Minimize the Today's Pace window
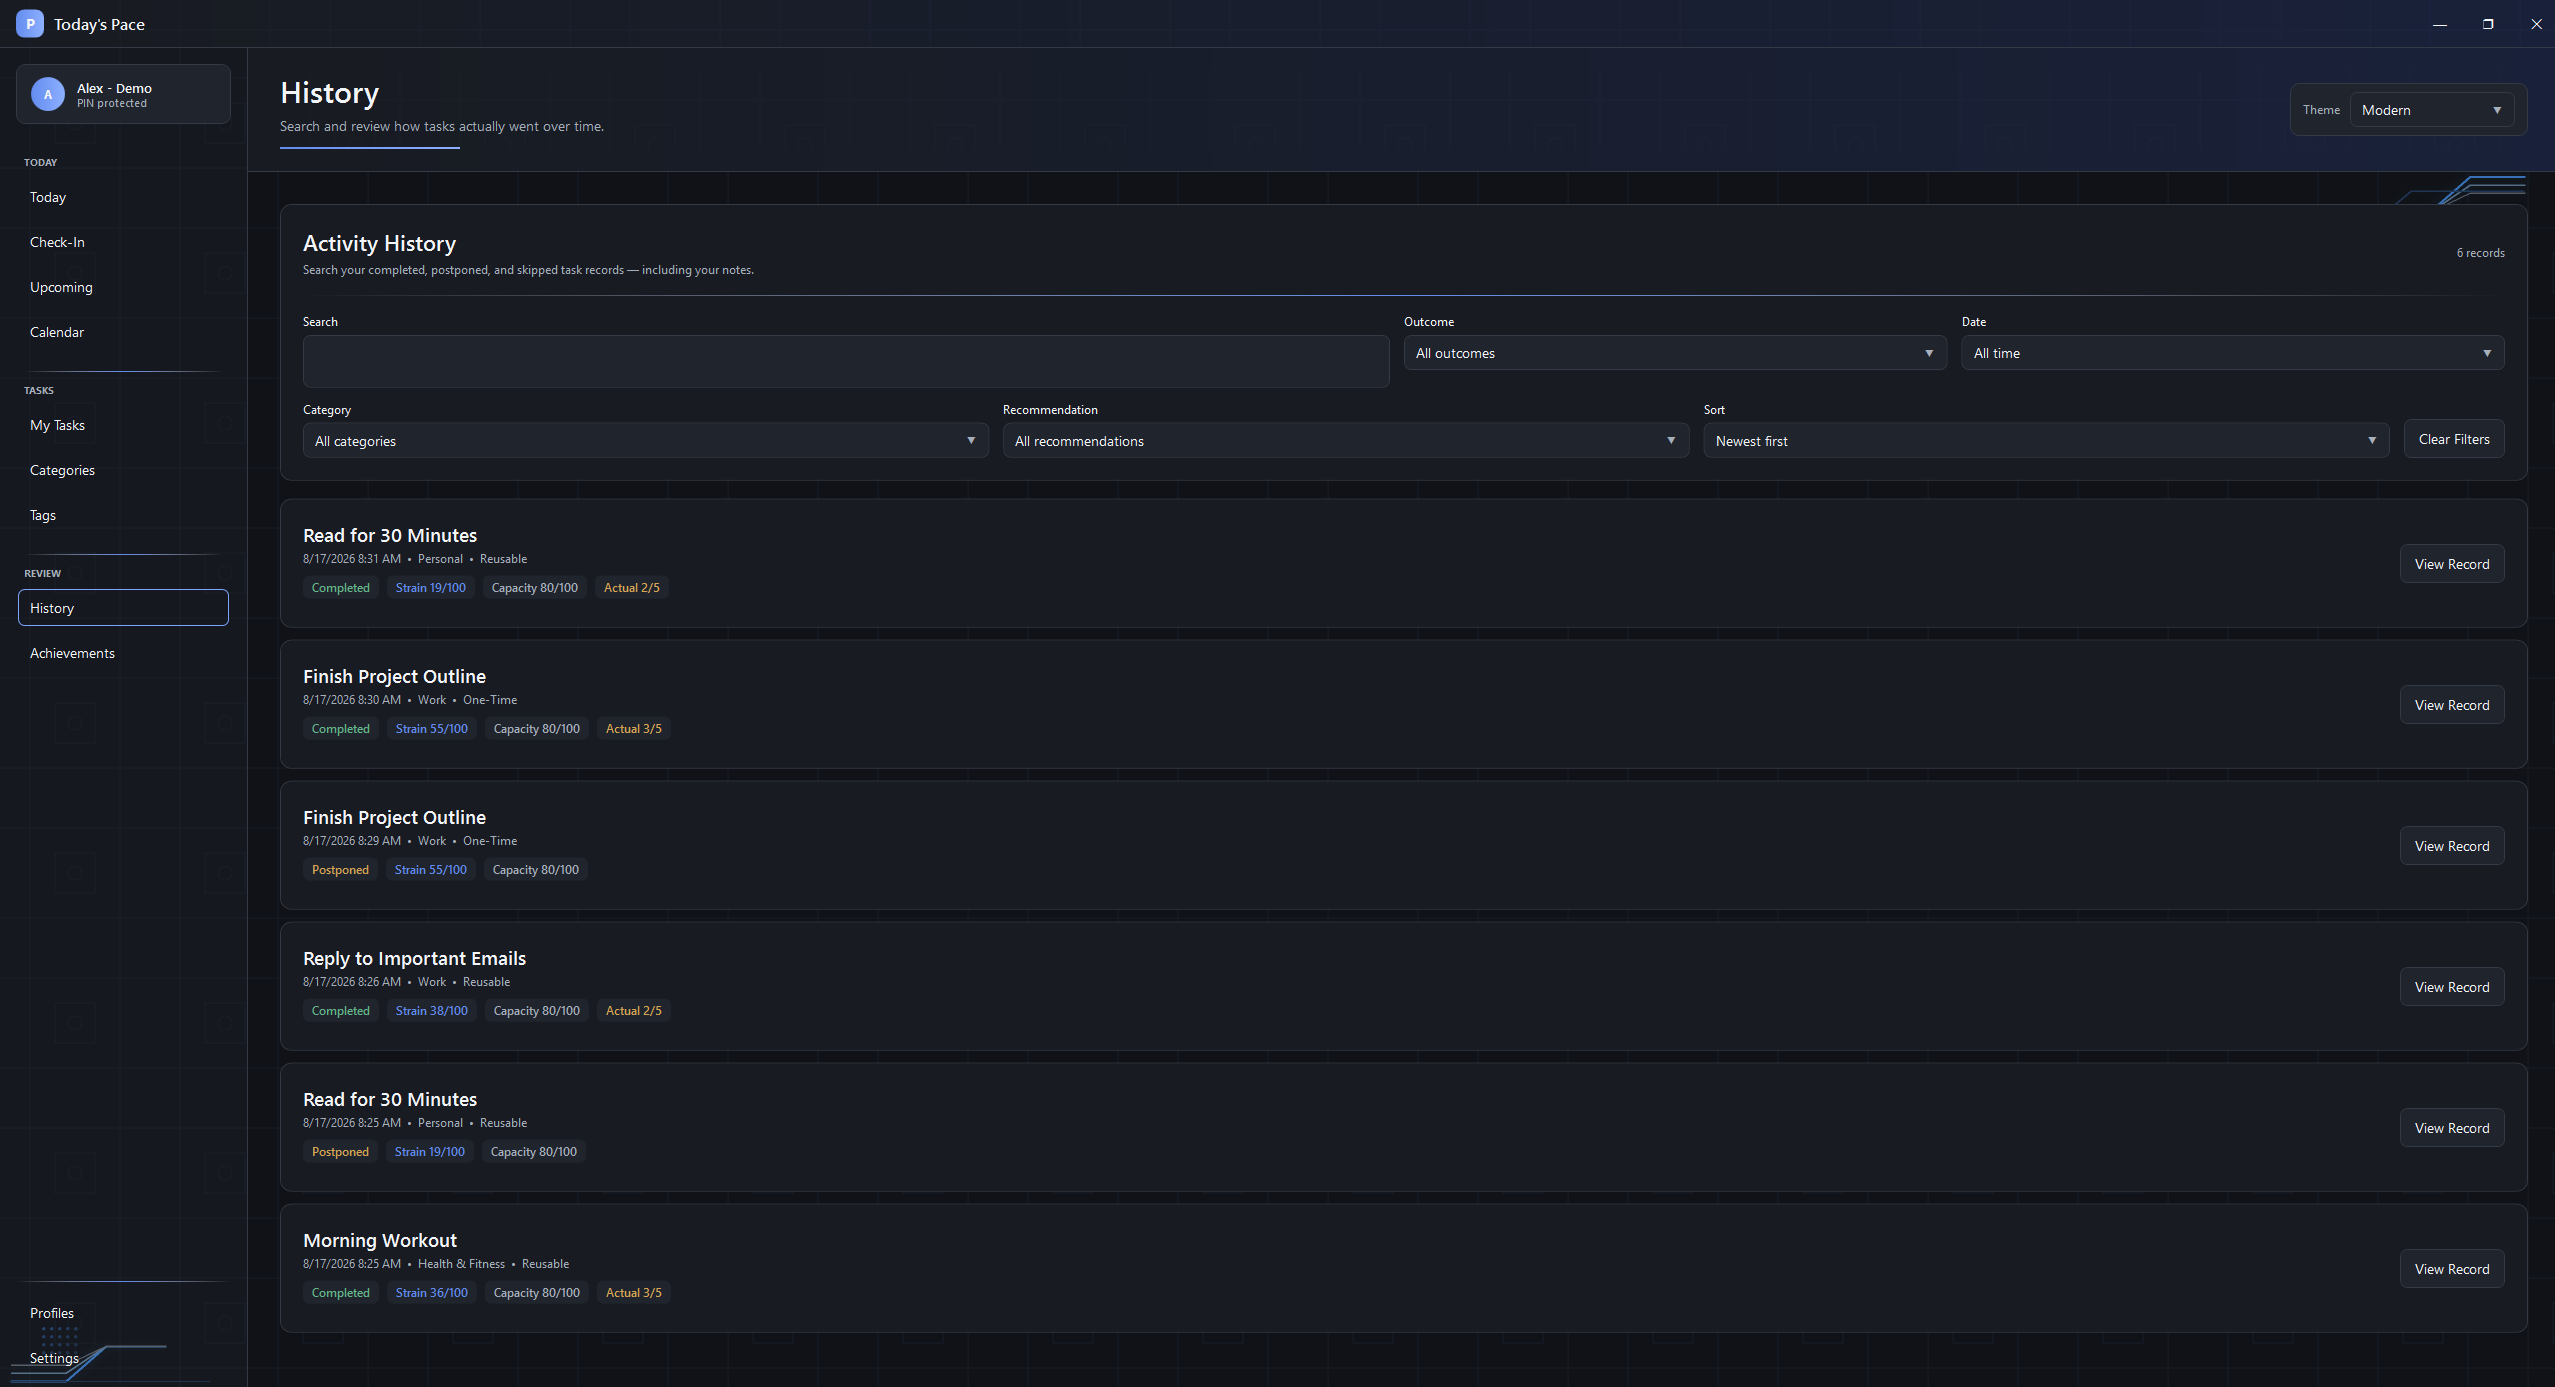This screenshot has height=1387, width=2555. click(x=2440, y=24)
